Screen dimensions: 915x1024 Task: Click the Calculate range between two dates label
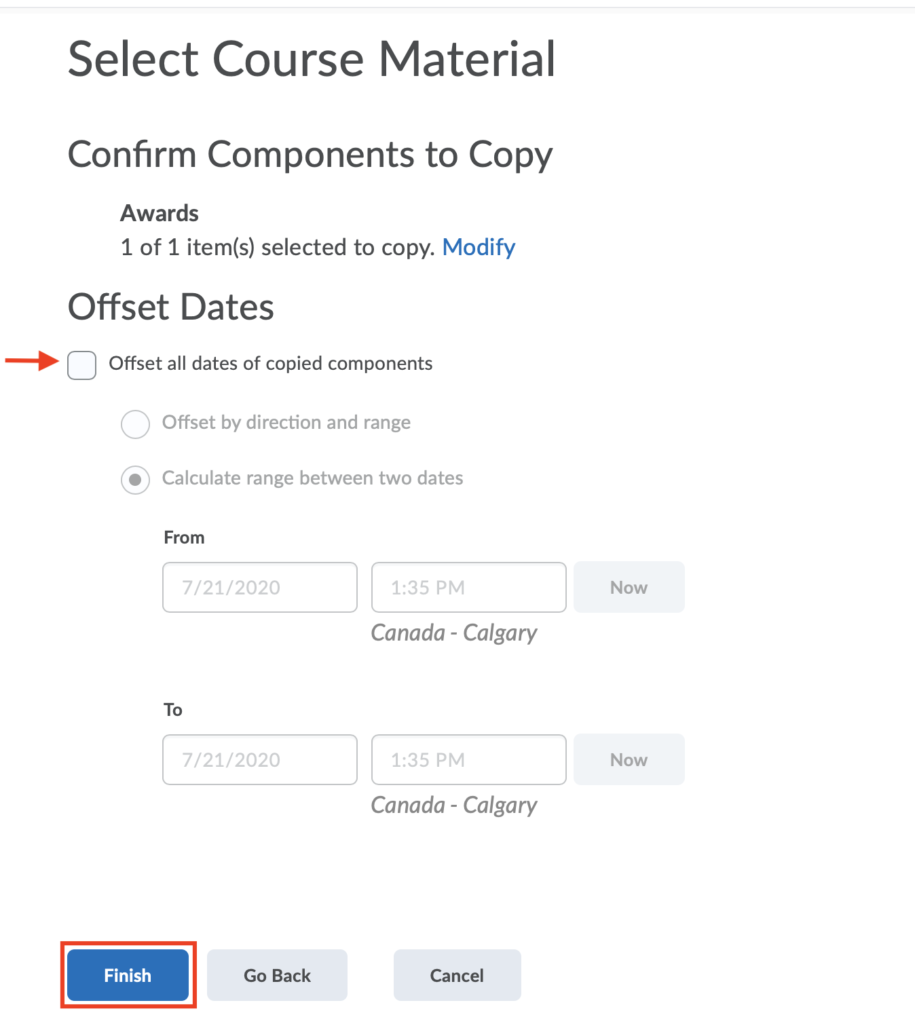[x=312, y=478]
